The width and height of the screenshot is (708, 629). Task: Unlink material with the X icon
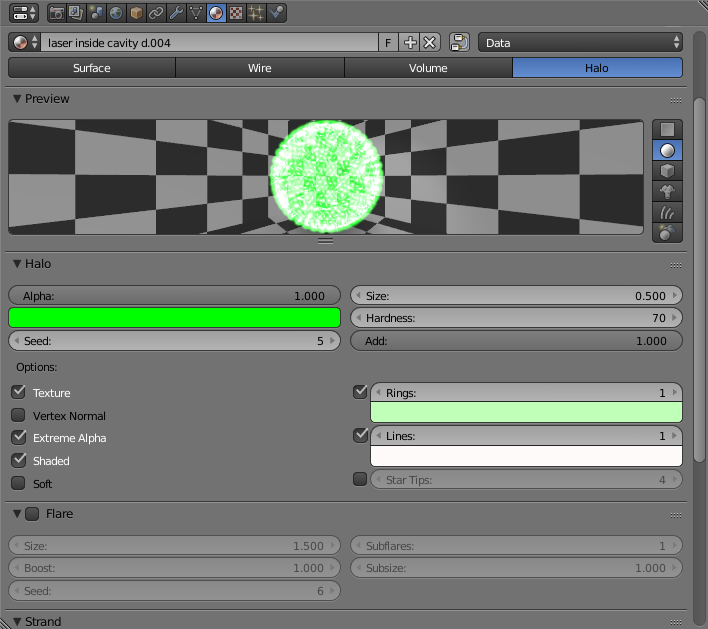coord(429,42)
